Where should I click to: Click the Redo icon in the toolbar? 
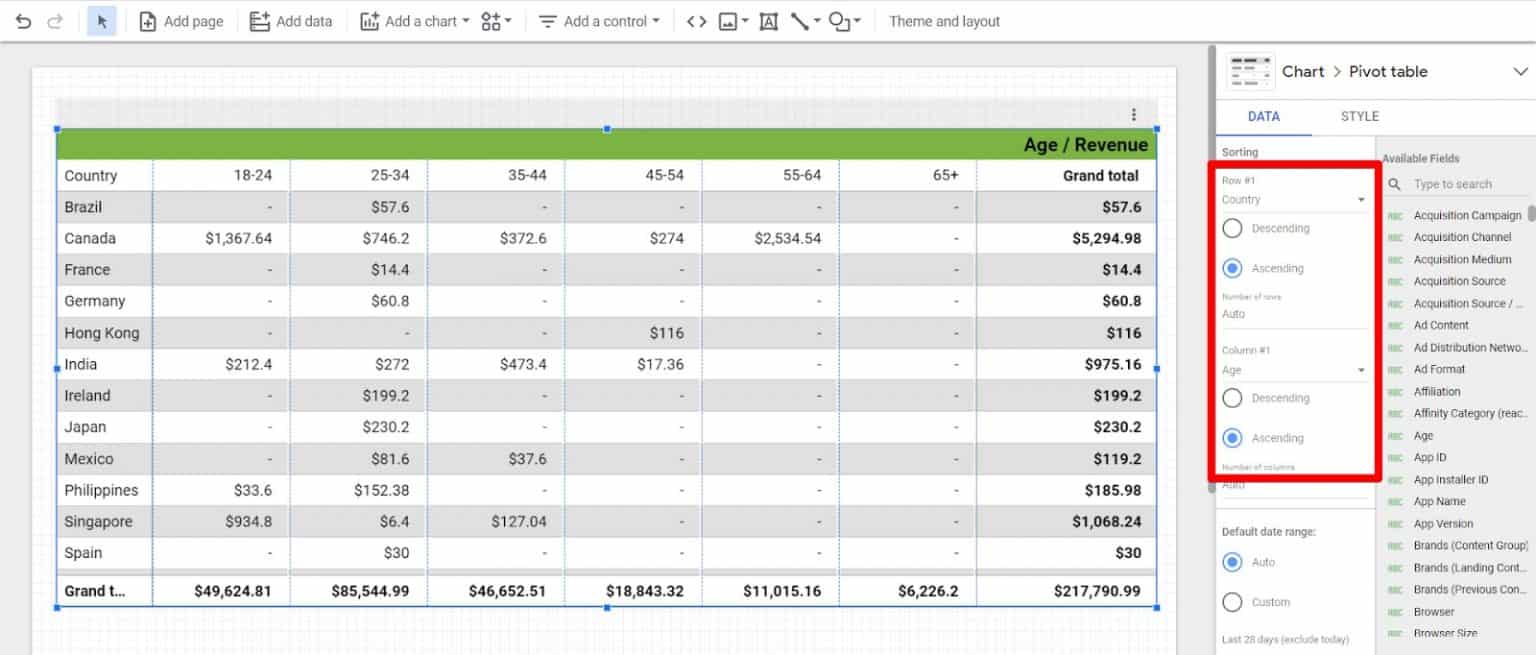(x=57, y=20)
